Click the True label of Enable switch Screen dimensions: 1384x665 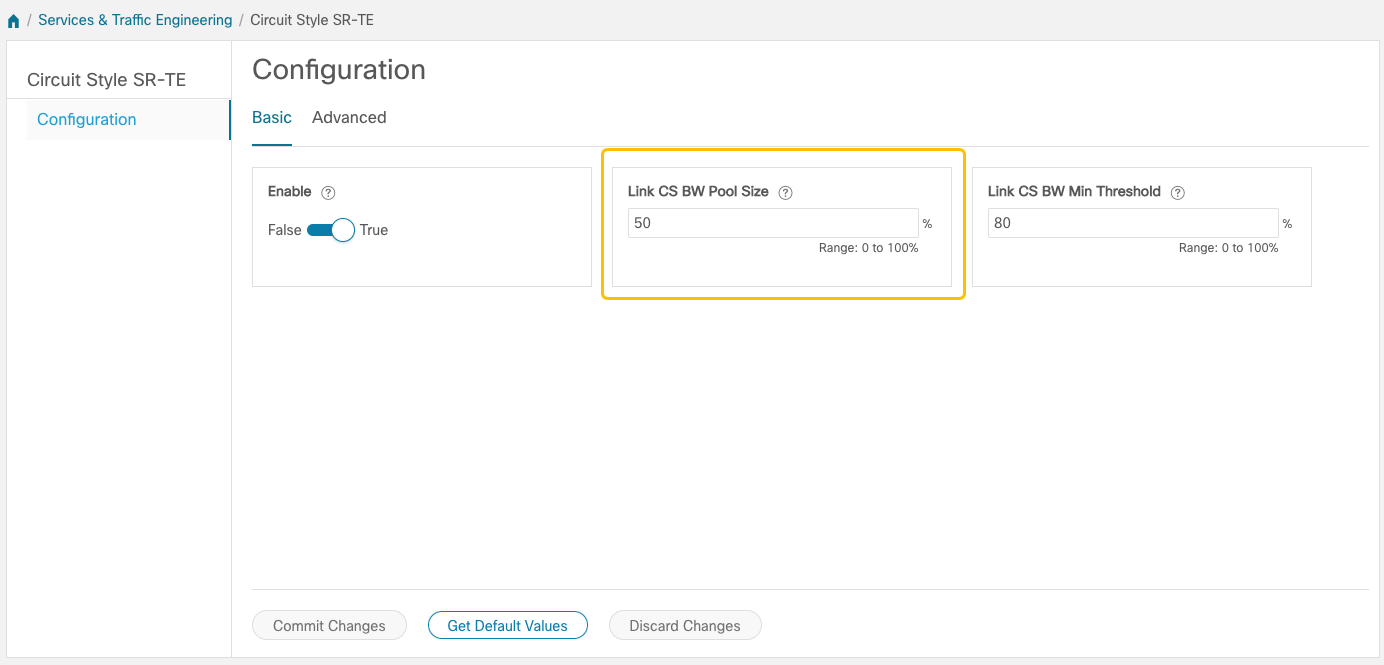[x=374, y=230]
